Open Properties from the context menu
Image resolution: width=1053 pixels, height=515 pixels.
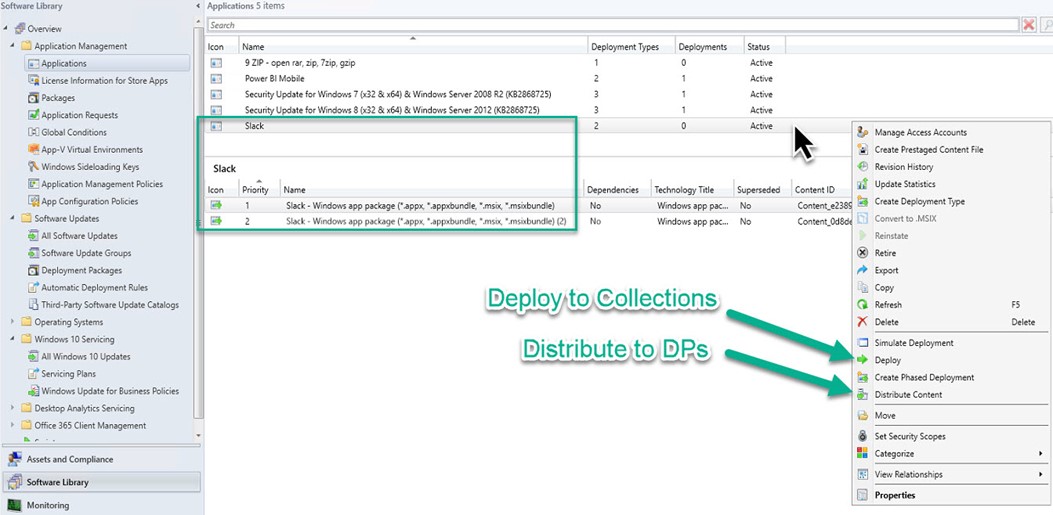[894, 495]
